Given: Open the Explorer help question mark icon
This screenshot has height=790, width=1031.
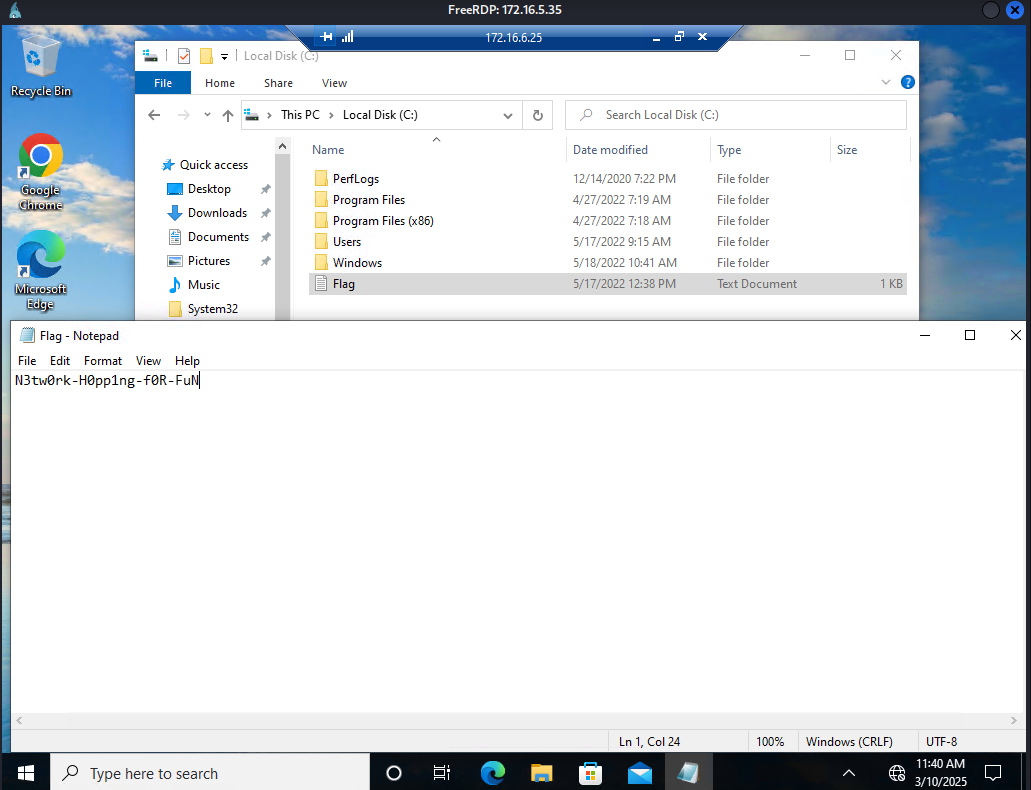Looking at the screenshot, I should click(908, 83).
